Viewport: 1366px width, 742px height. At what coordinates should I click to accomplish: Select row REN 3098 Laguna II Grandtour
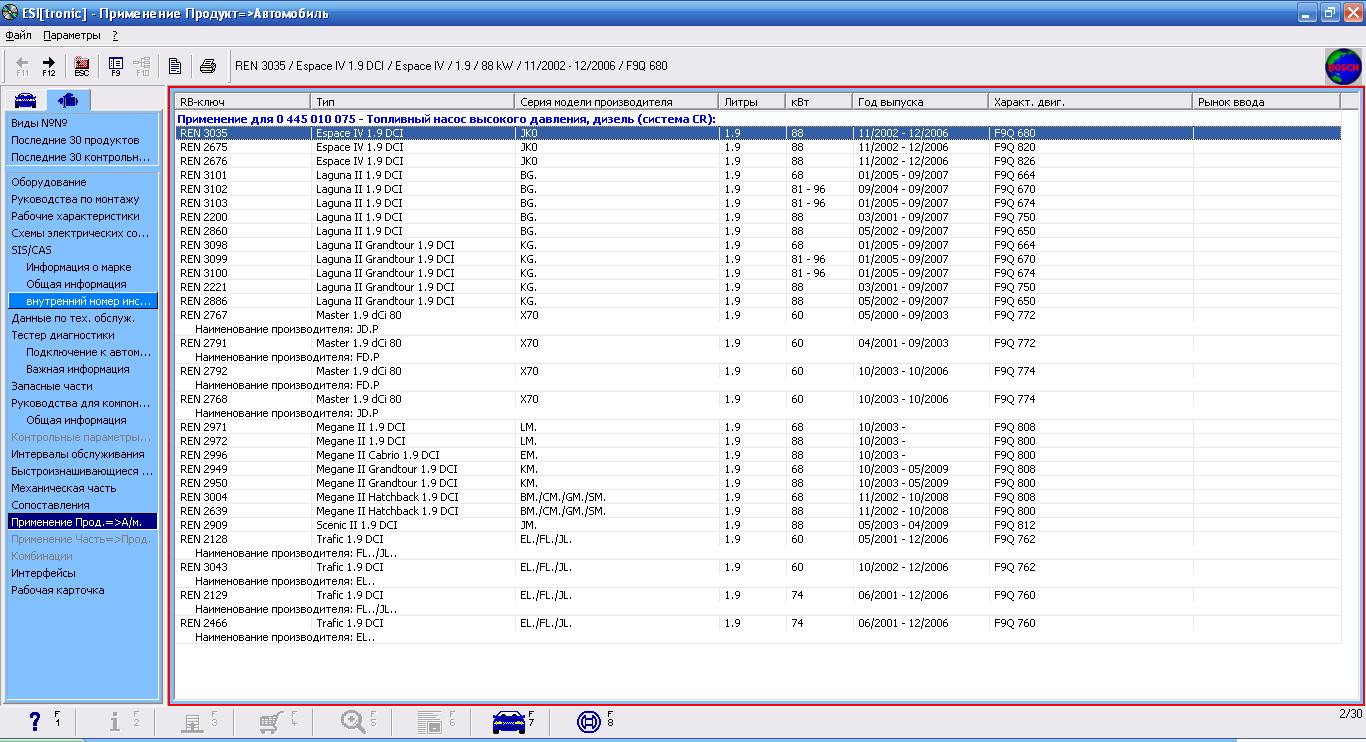click(x=758, y=245)
